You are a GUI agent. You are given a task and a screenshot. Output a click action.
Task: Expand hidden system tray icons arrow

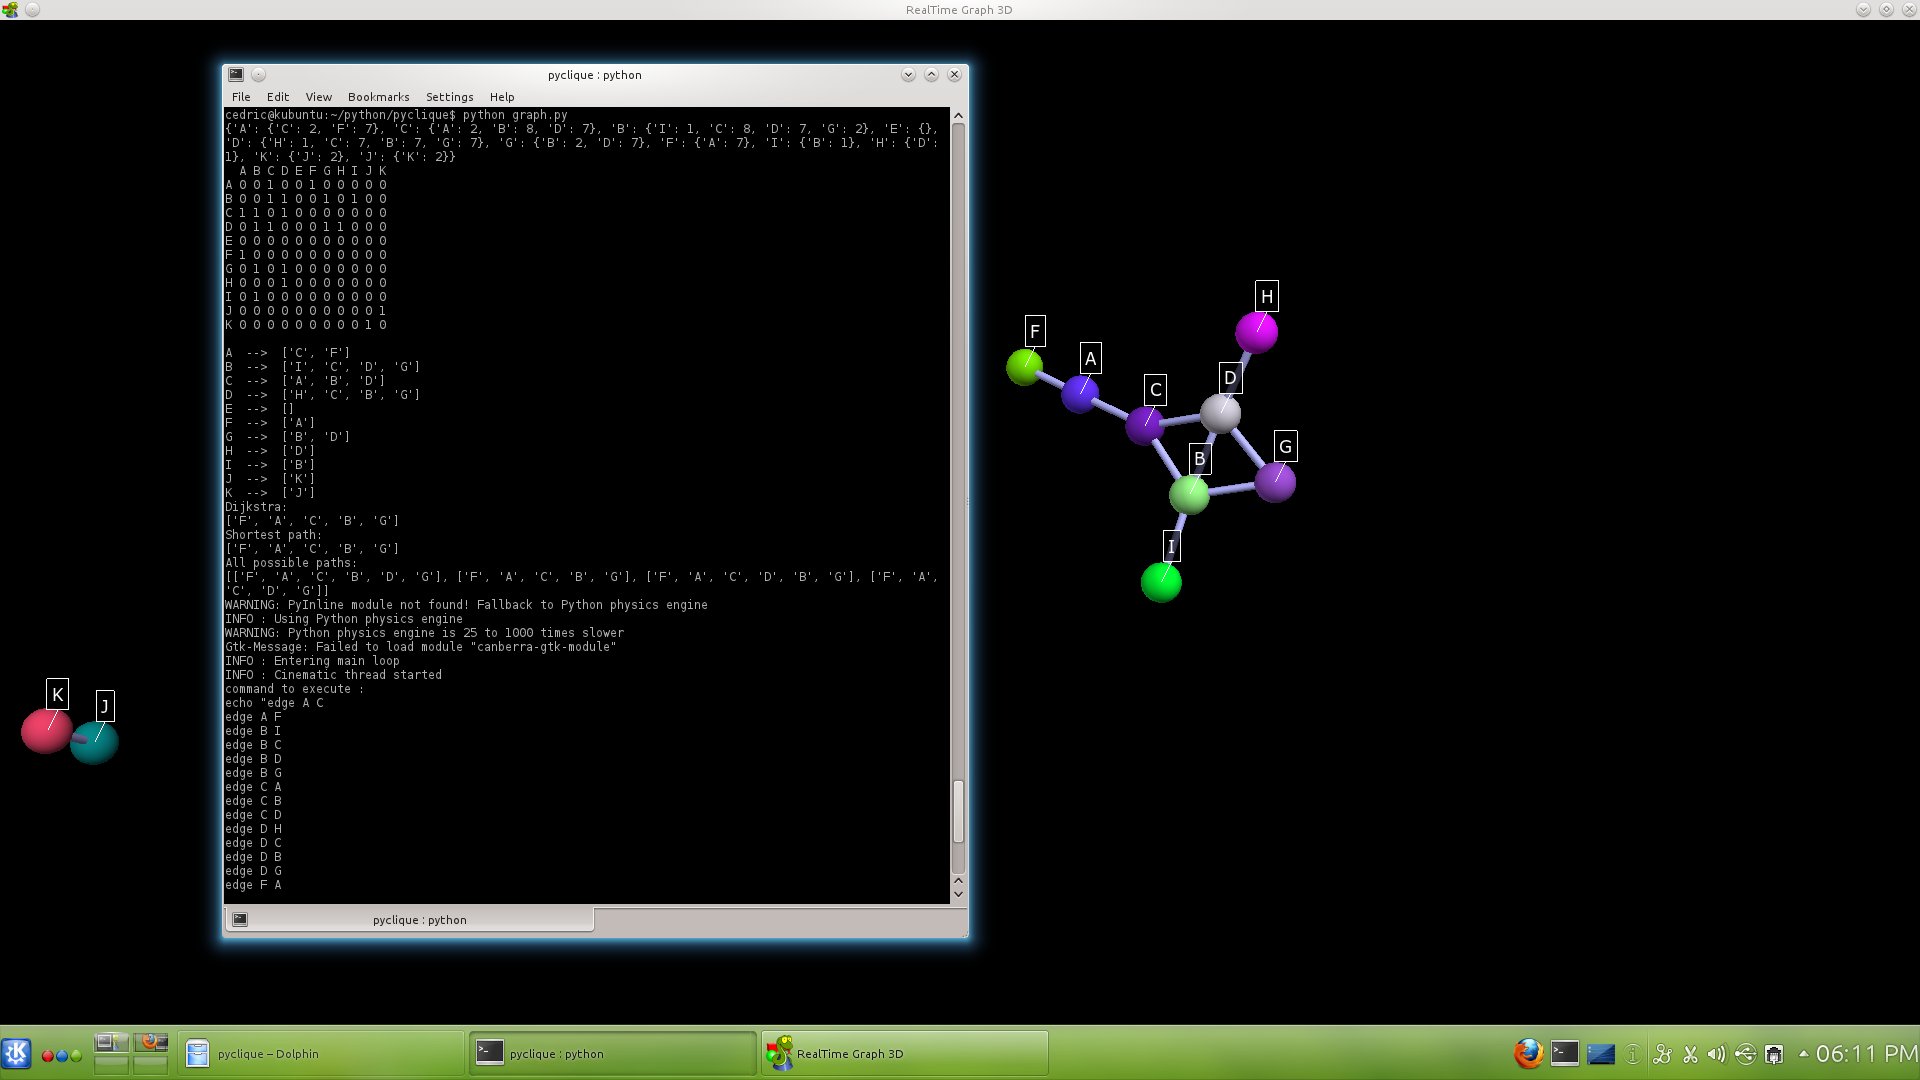pyautogui.click(x=1803, y=1054)
